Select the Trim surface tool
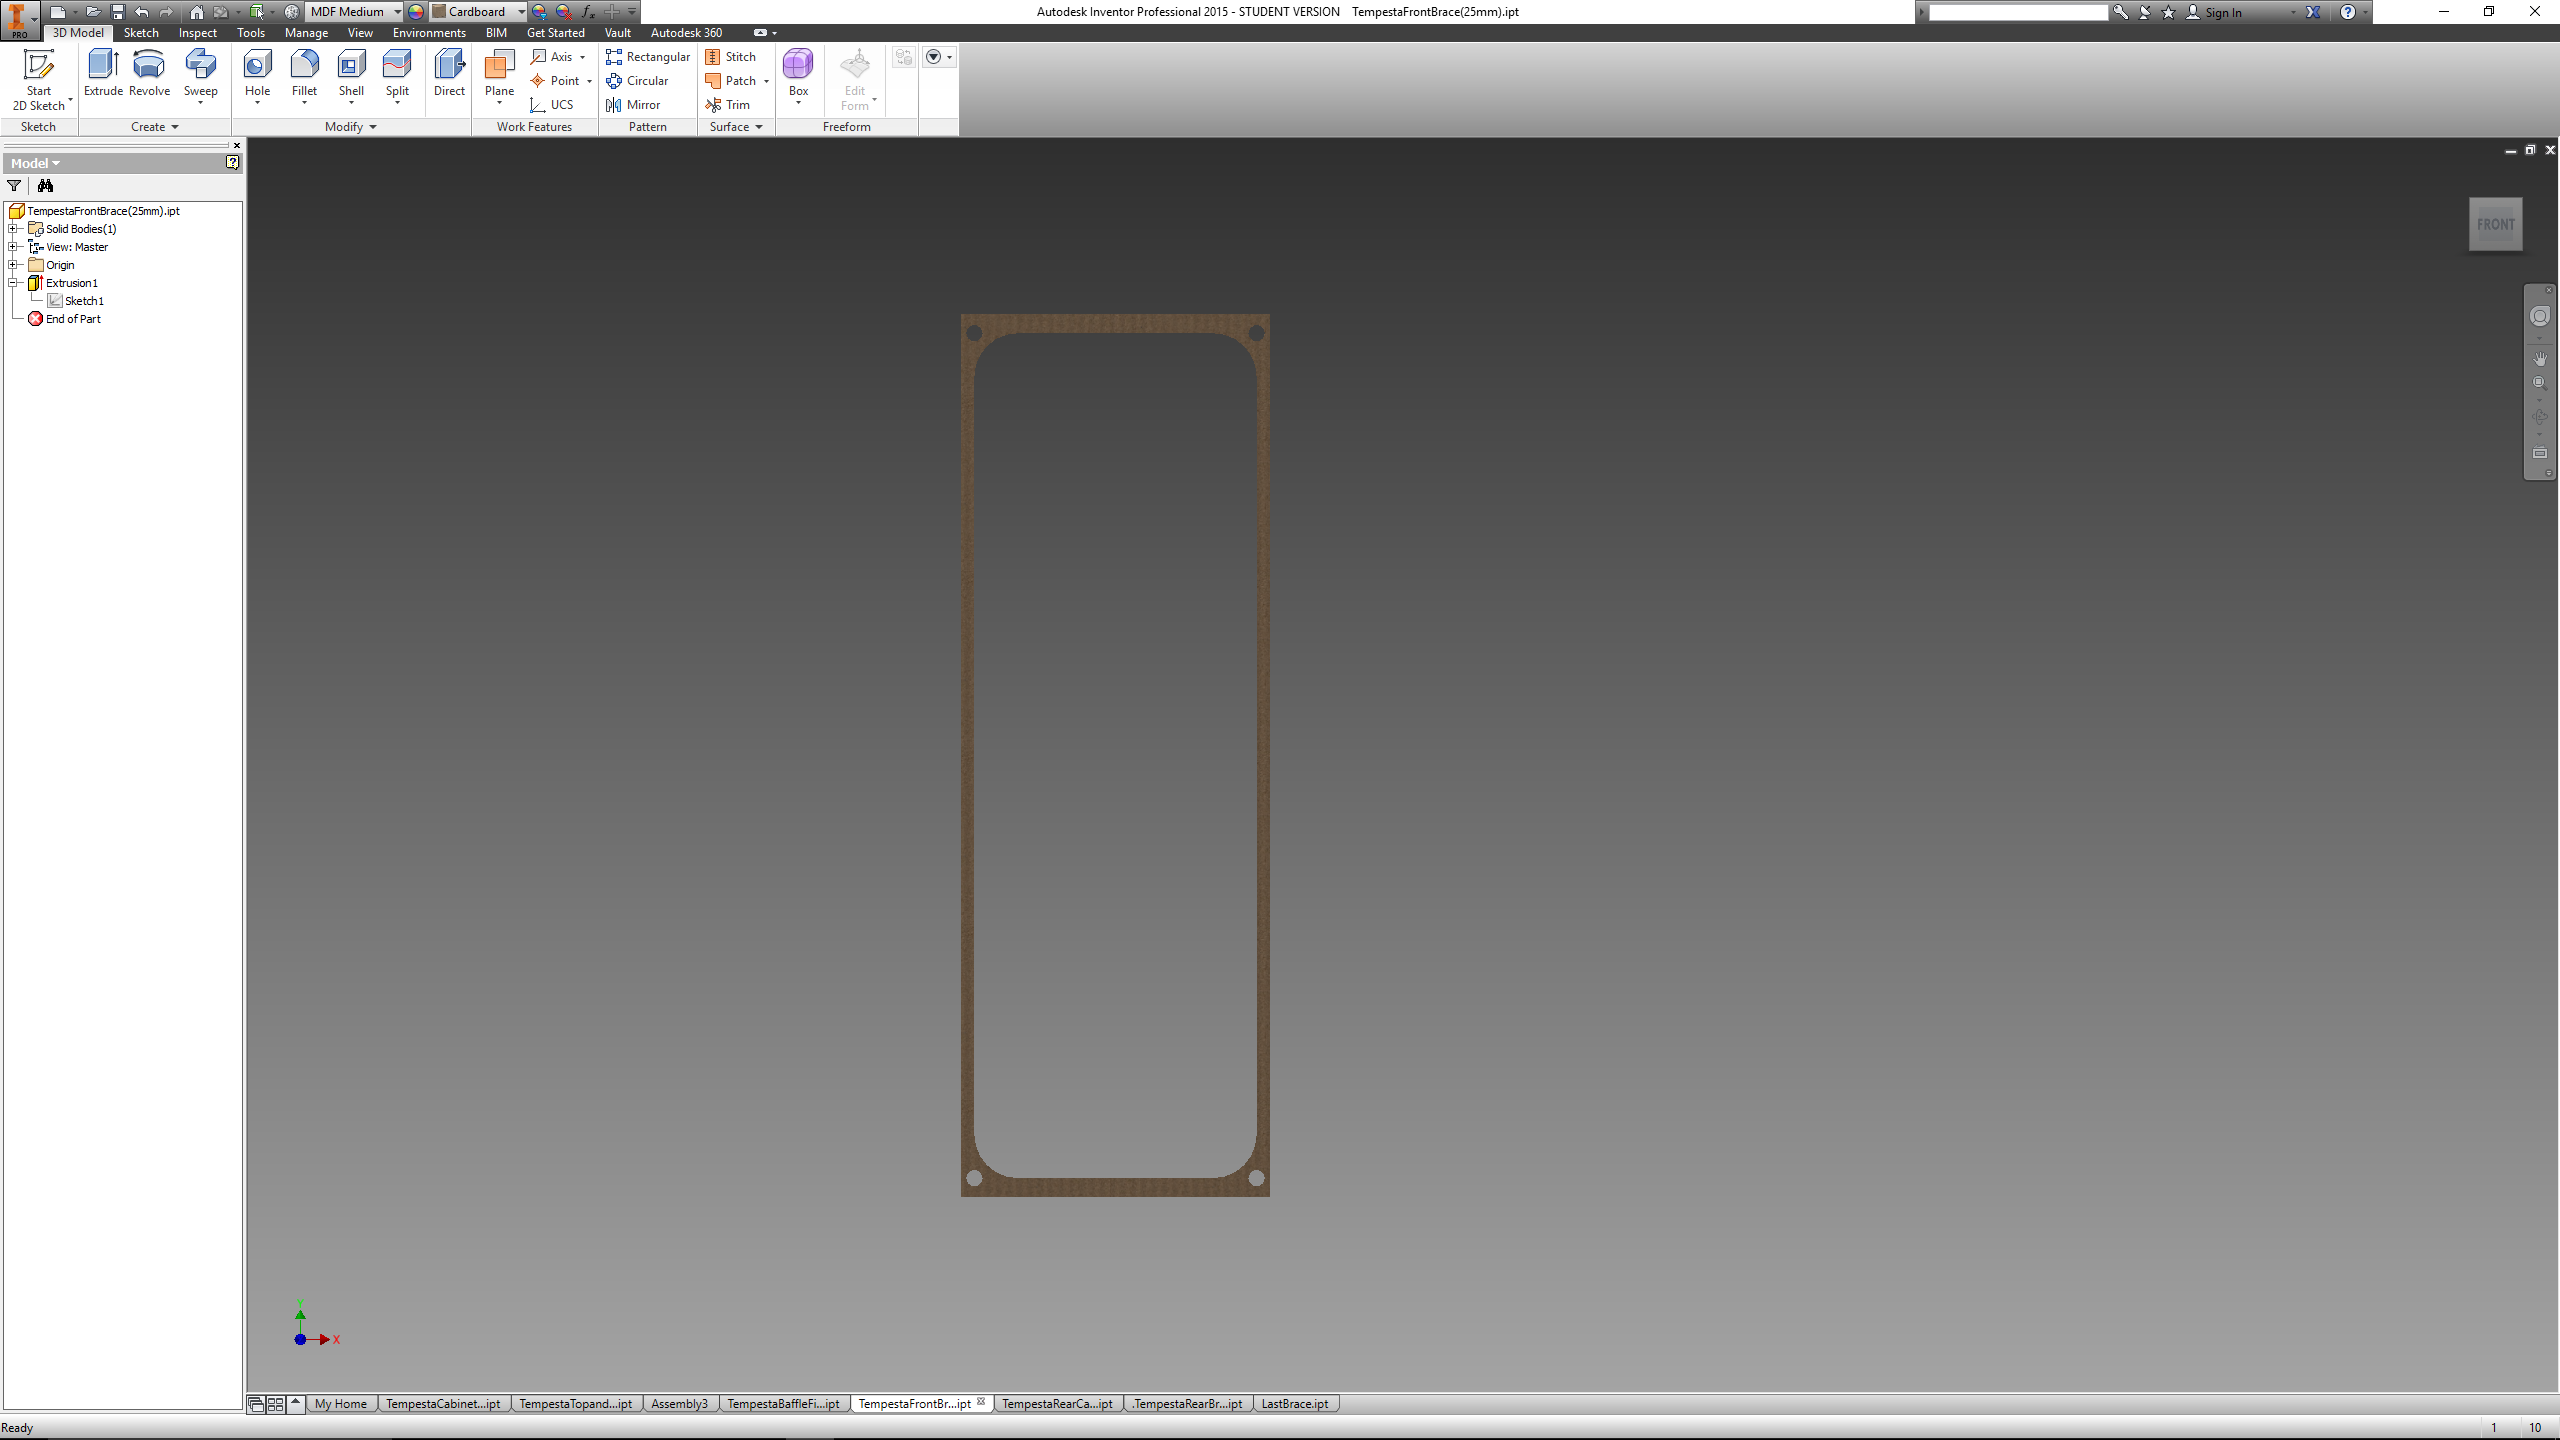The image size is (2560, 1440). point(727,105)
